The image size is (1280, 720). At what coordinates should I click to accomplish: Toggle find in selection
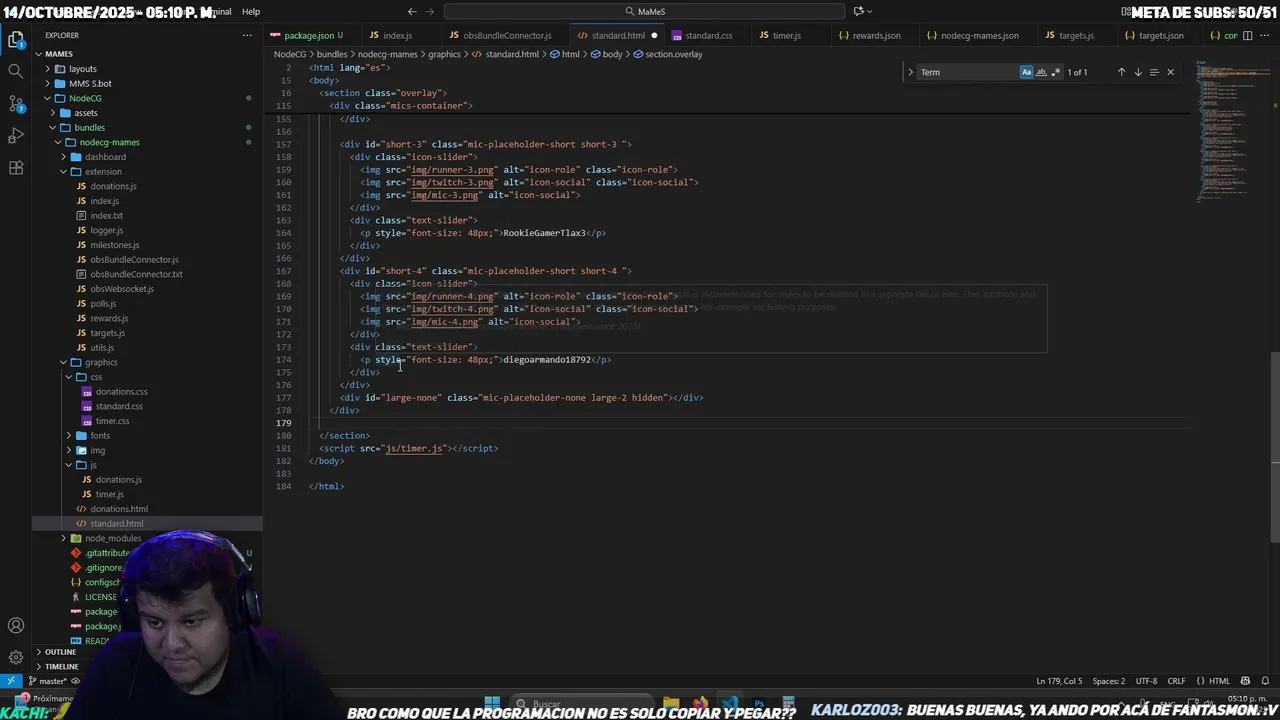point(1153,72)
